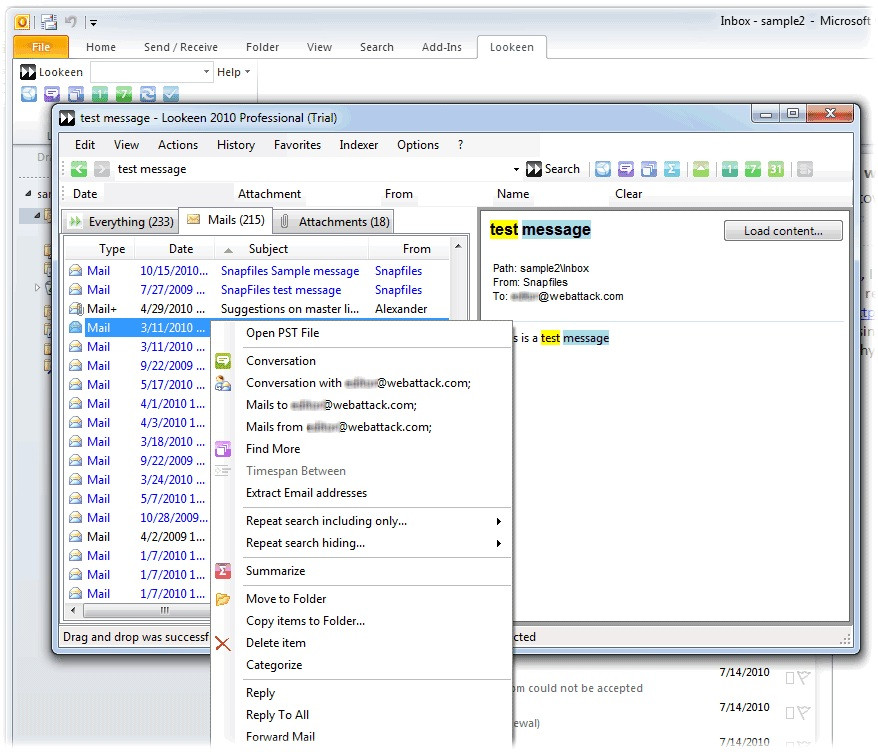Open search history dropdown arrow beside Search
The width and height of the screenshot is (878, 752).
point(516,169)
